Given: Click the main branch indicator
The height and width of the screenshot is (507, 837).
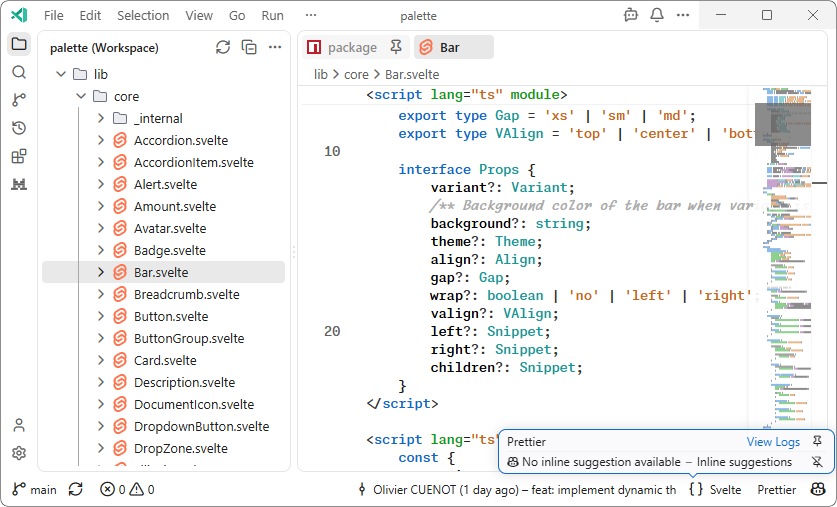Looking at the screenshot, I should [35, 489].
